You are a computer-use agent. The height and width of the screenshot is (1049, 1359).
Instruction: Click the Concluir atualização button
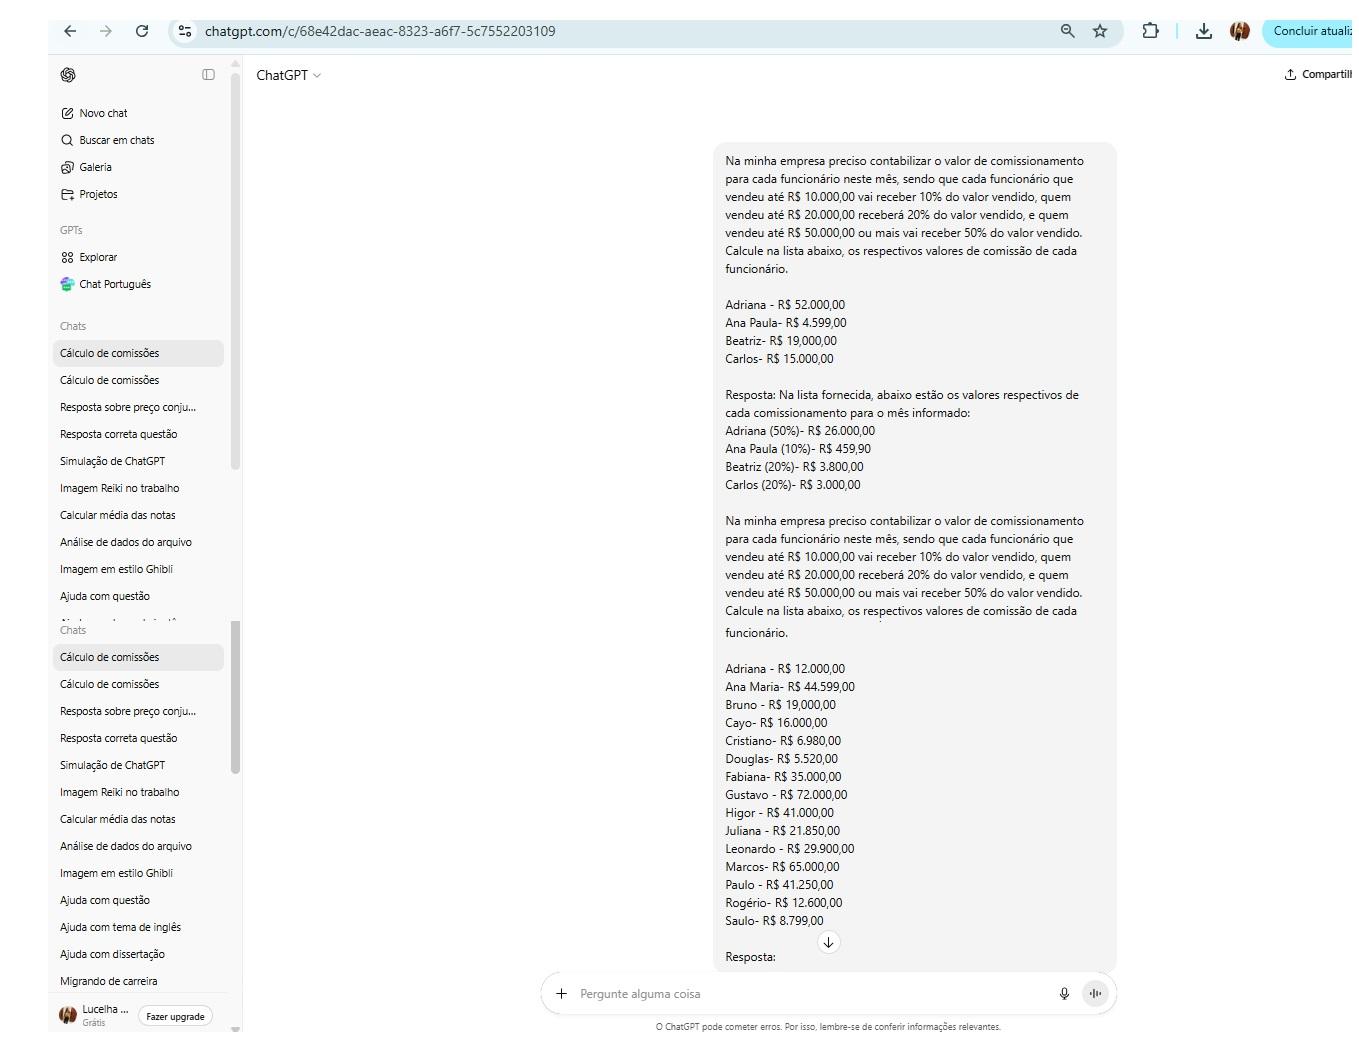click(x=1310, y=31)
